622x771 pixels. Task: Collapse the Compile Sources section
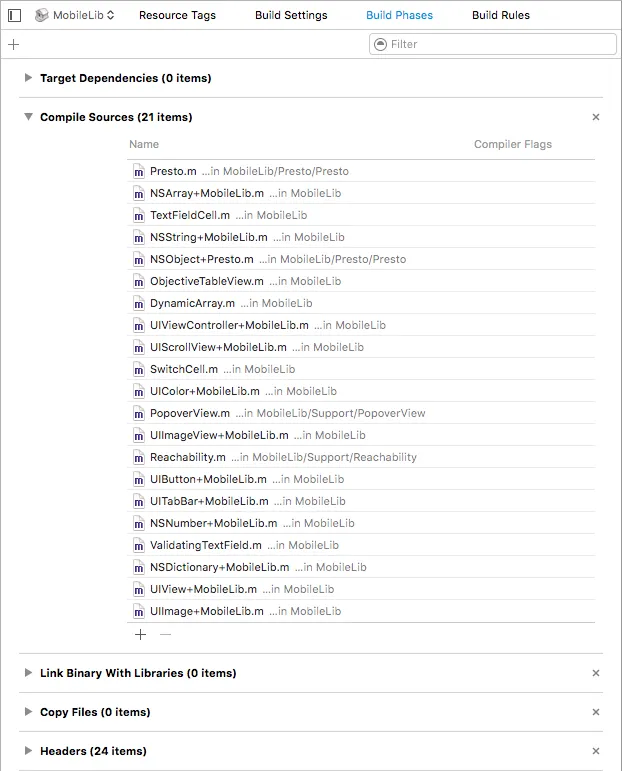(28, 117)
